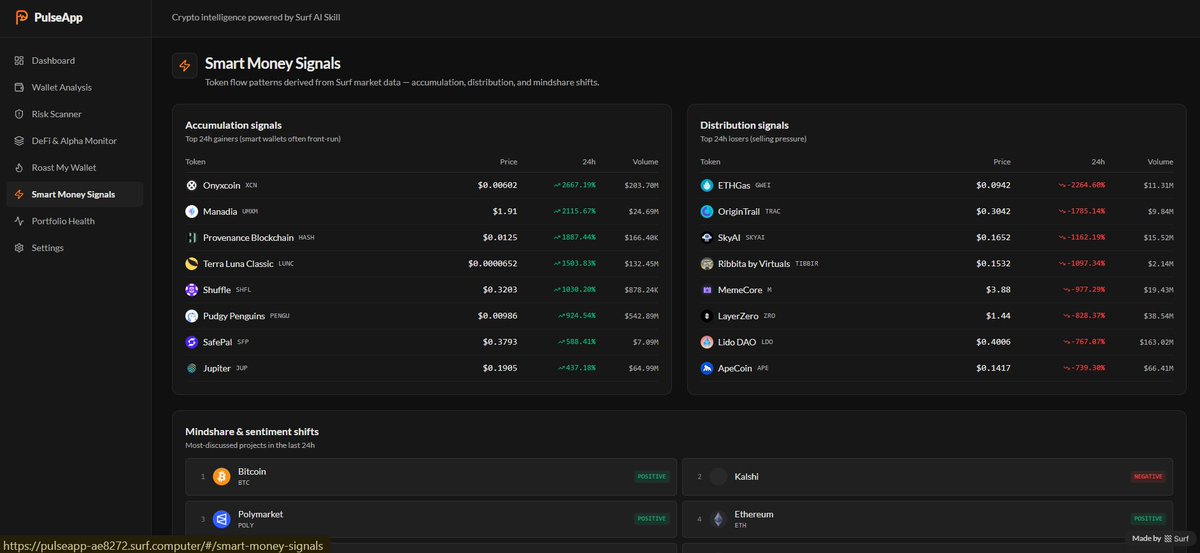
Task: Select Smart Money Signals menu item
Action: [75, 194]
